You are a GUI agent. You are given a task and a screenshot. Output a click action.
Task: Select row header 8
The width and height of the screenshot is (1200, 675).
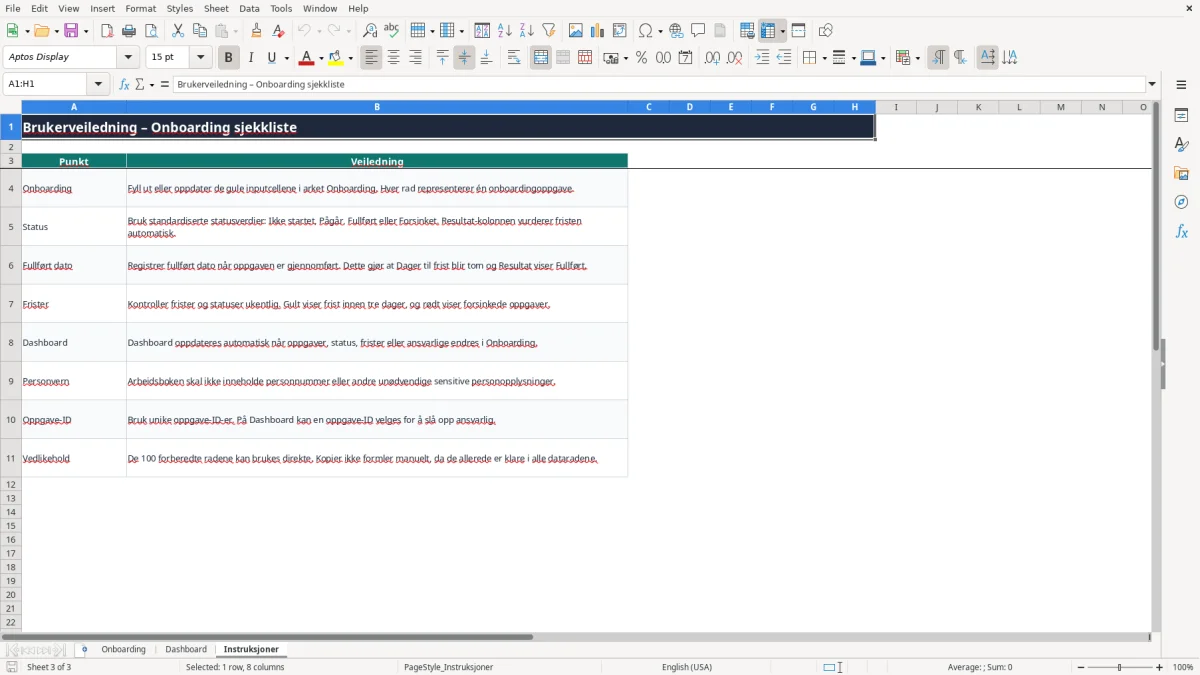click(x=11, y=342)
